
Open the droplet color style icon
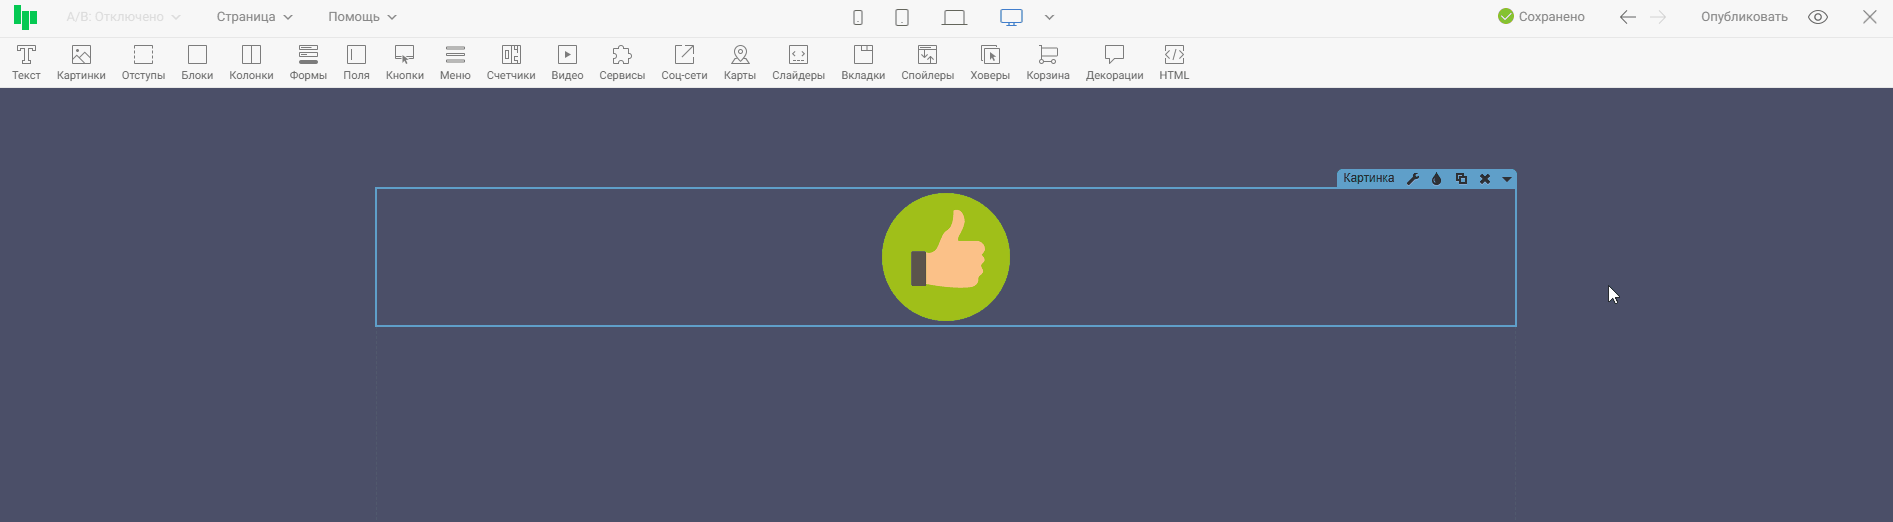(1437, 179)
